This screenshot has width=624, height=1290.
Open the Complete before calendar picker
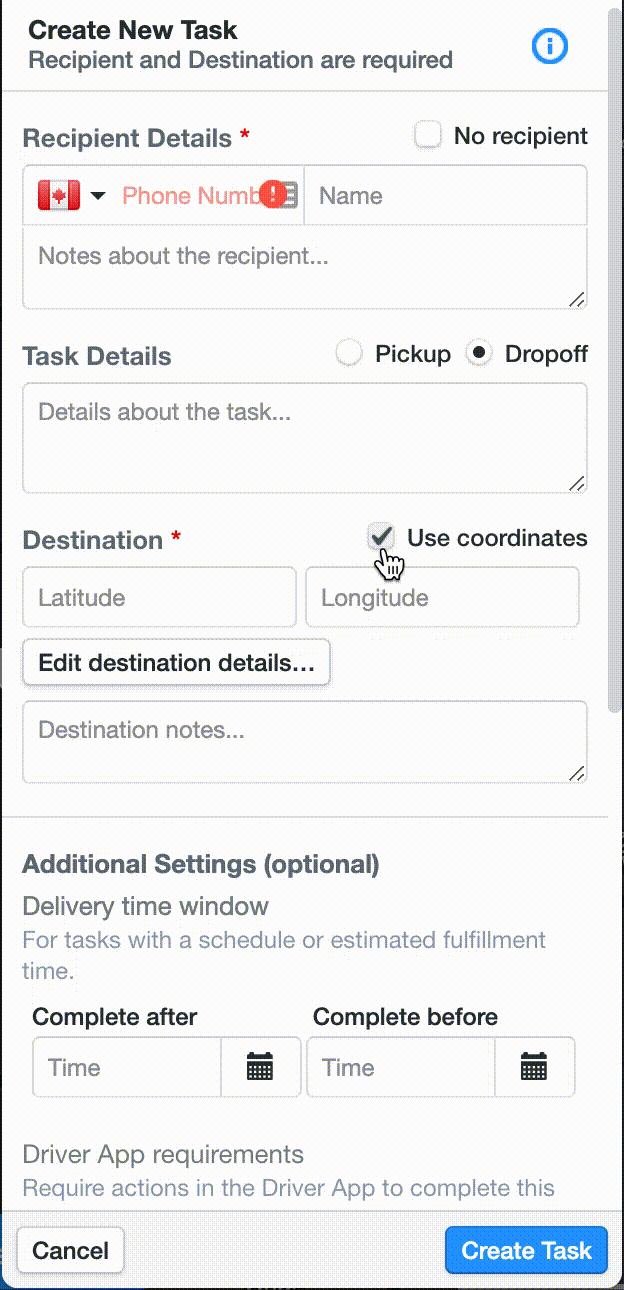coord(534,1067)
